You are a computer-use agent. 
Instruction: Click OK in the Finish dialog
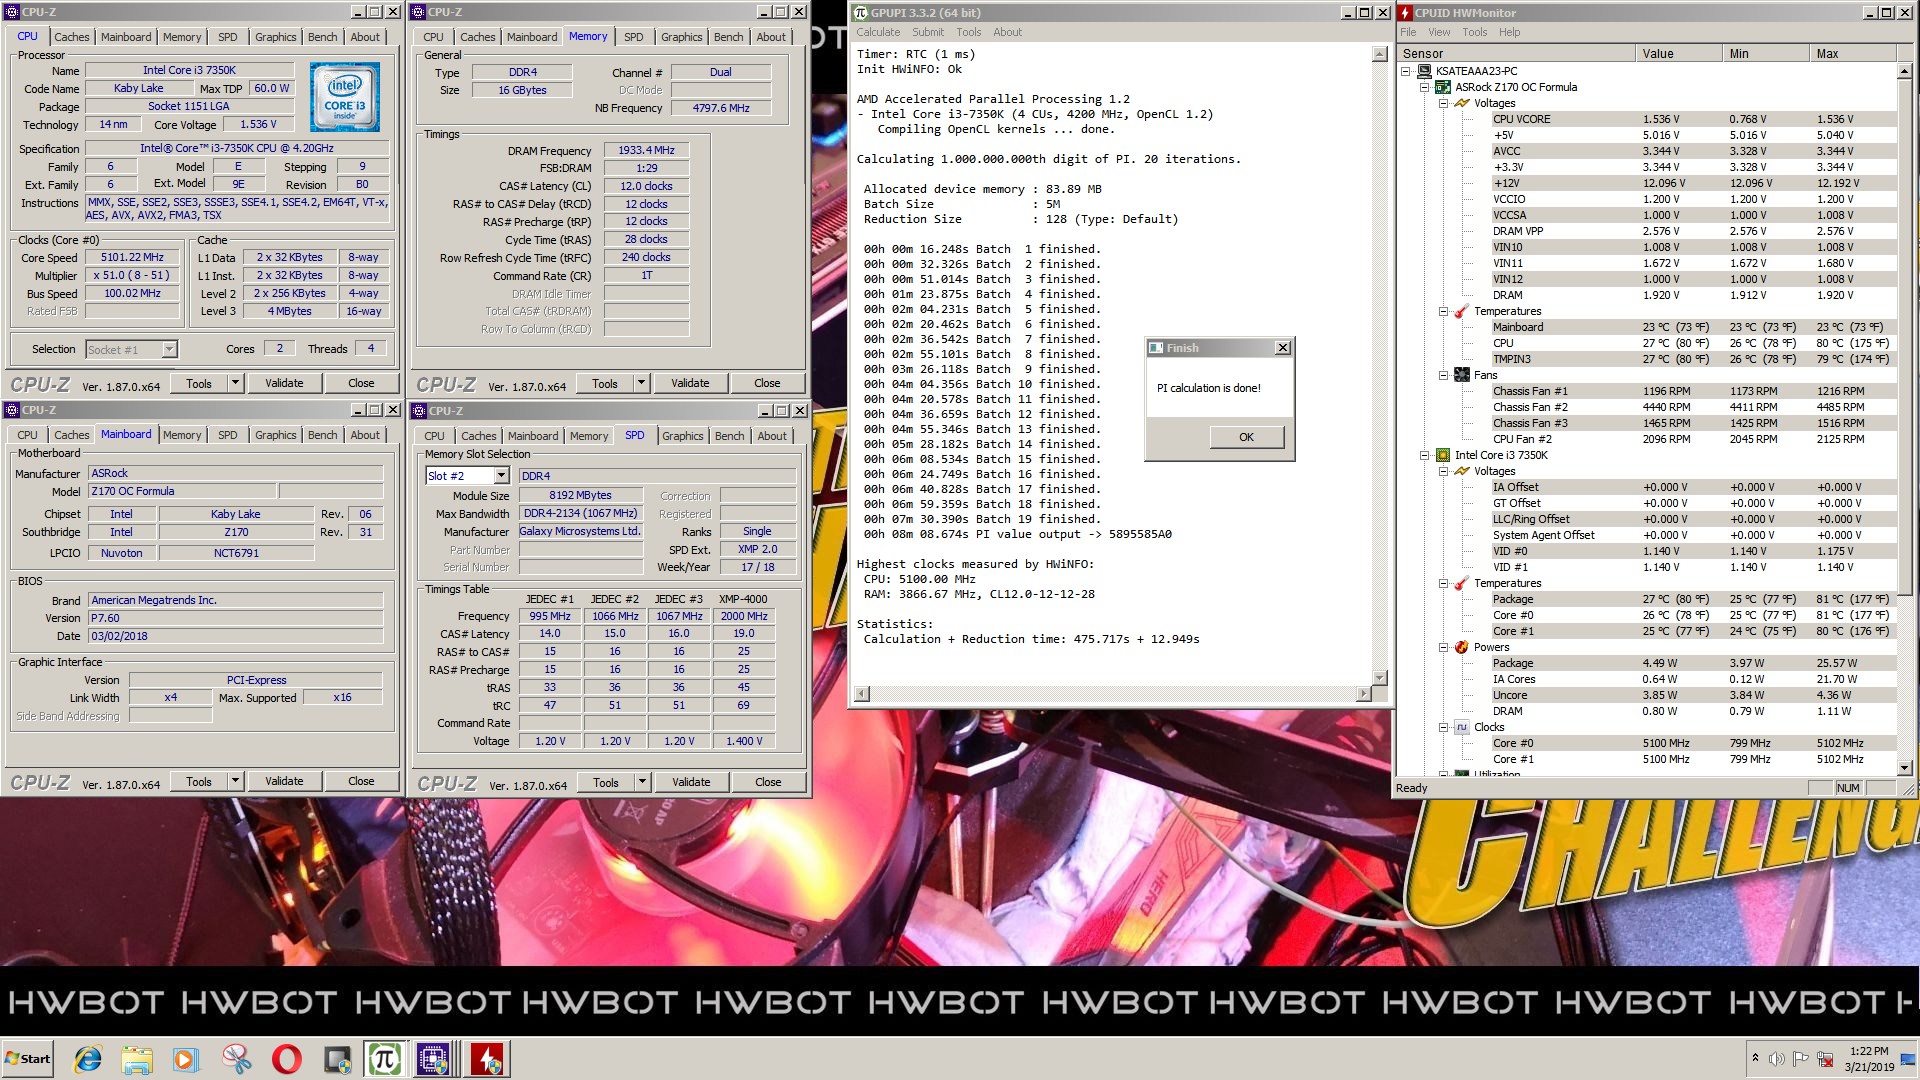pos(1246,437)
